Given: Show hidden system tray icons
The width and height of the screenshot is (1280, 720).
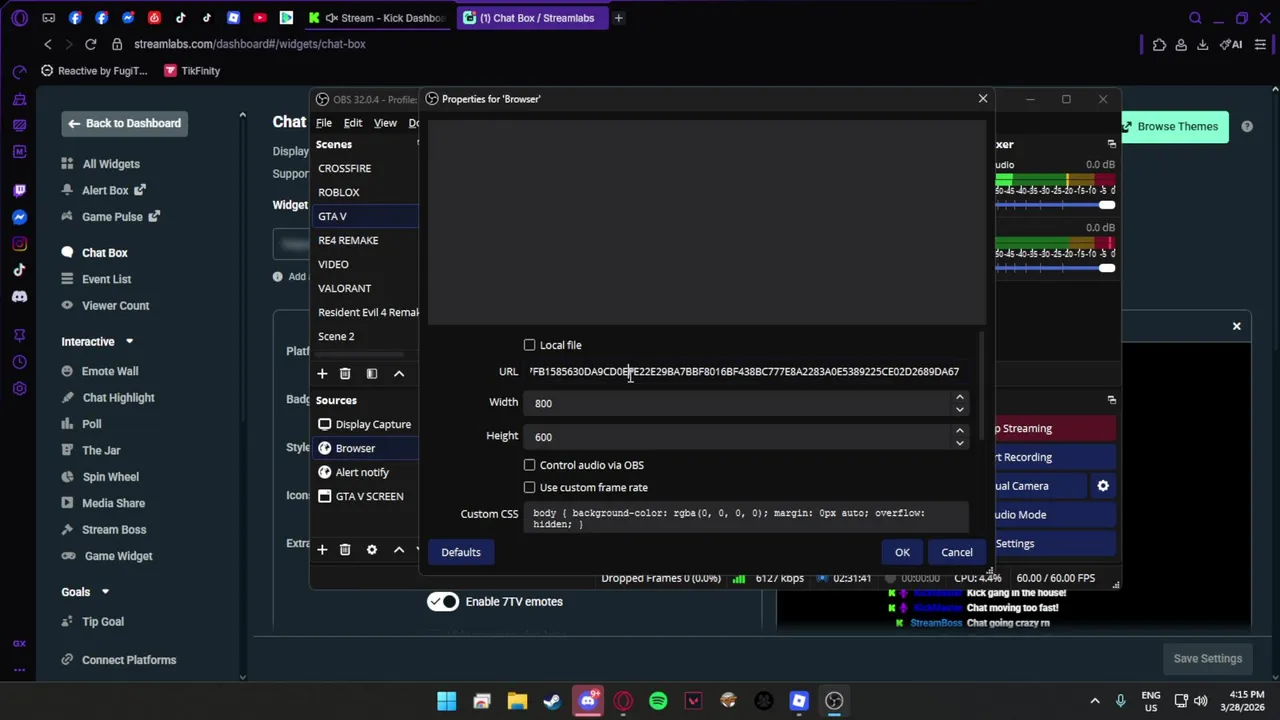Looking at the screenshot, I should click(x=1095, y=701).
